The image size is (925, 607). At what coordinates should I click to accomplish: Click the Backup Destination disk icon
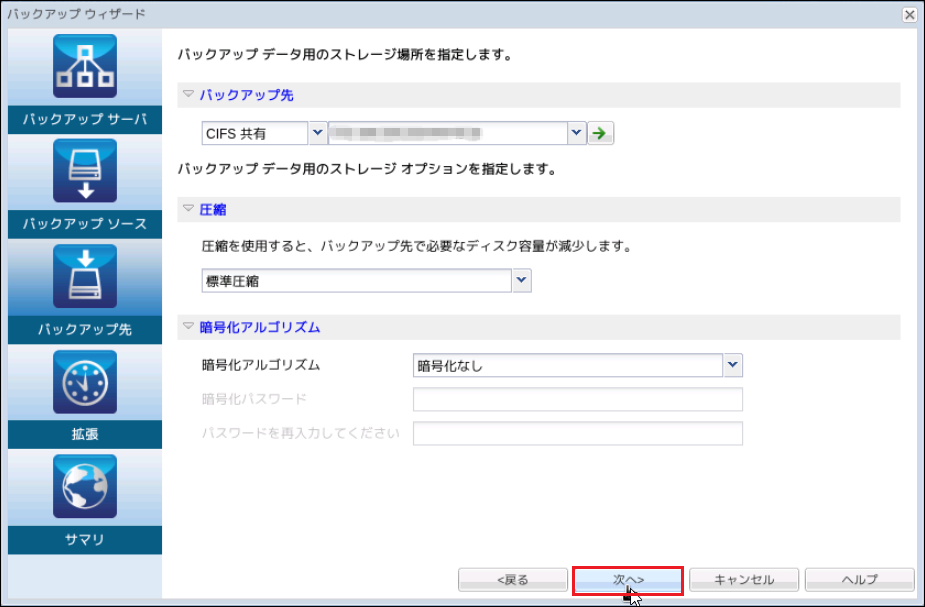tap(85, 276)
